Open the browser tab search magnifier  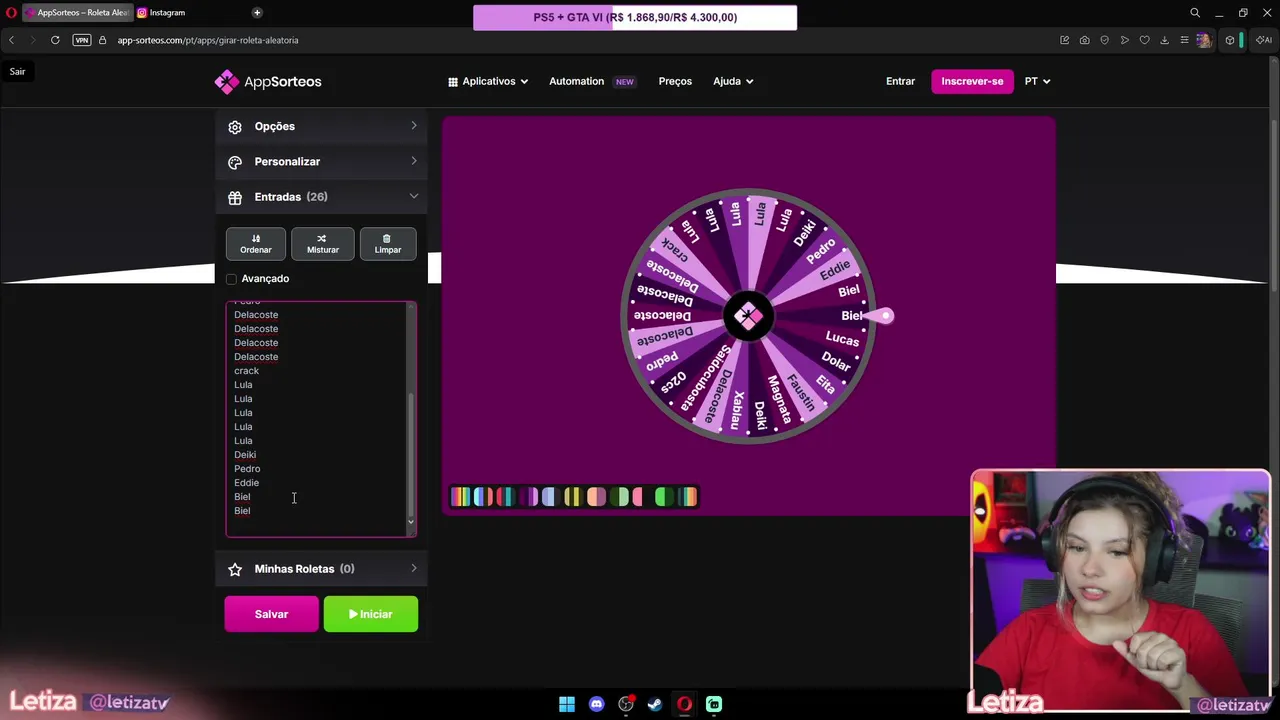click(1195, 13)
